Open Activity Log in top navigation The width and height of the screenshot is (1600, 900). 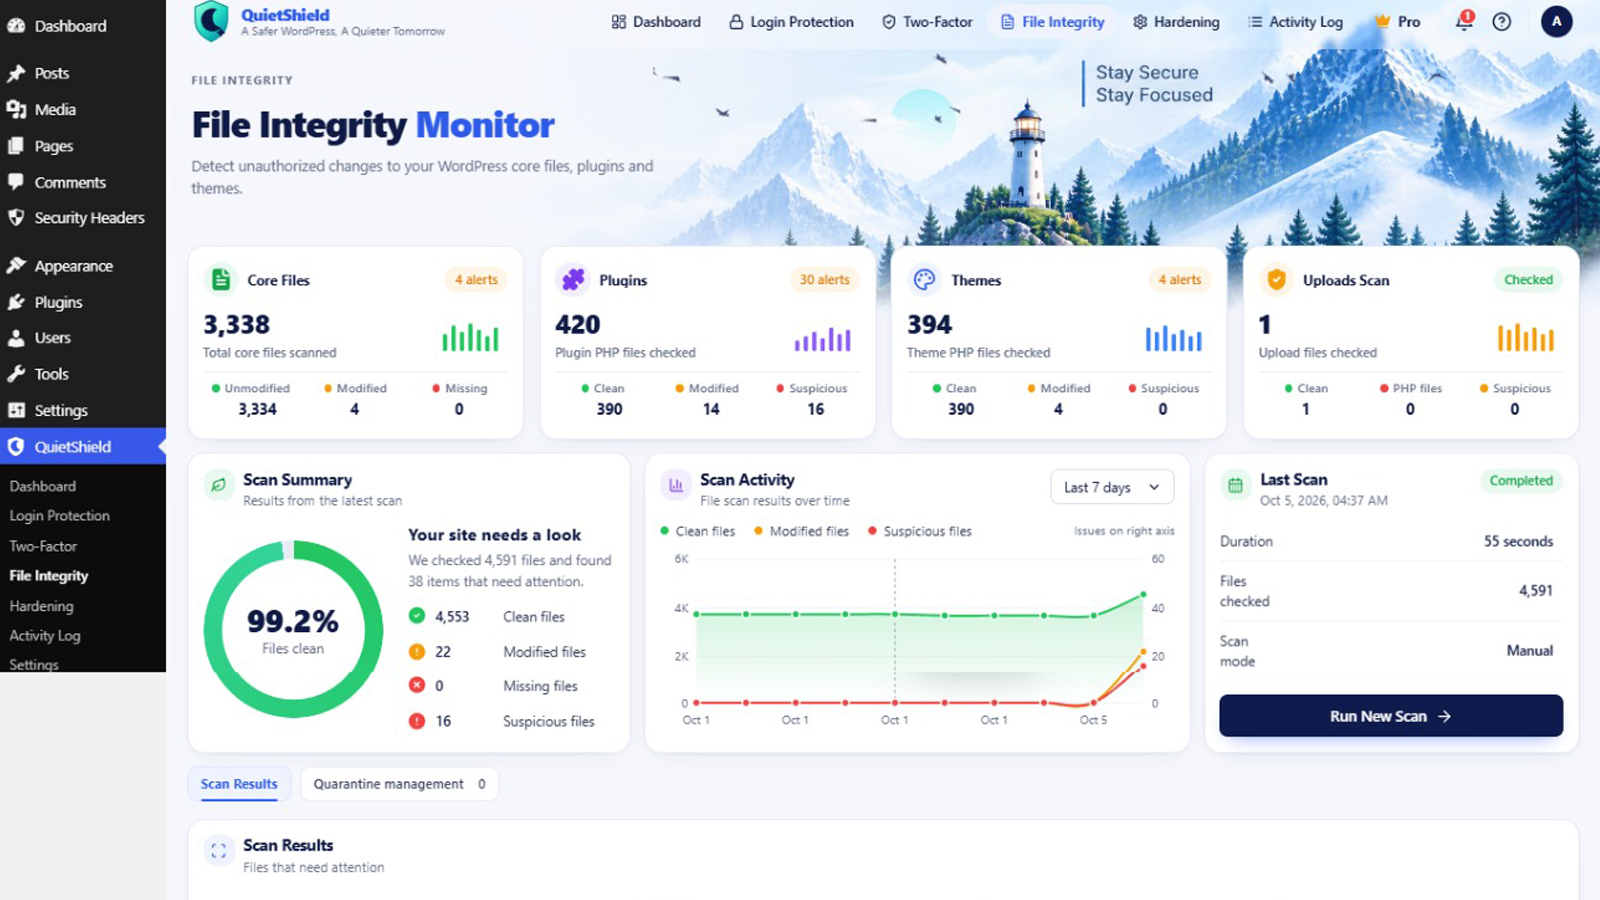(x=1295, y=22)
